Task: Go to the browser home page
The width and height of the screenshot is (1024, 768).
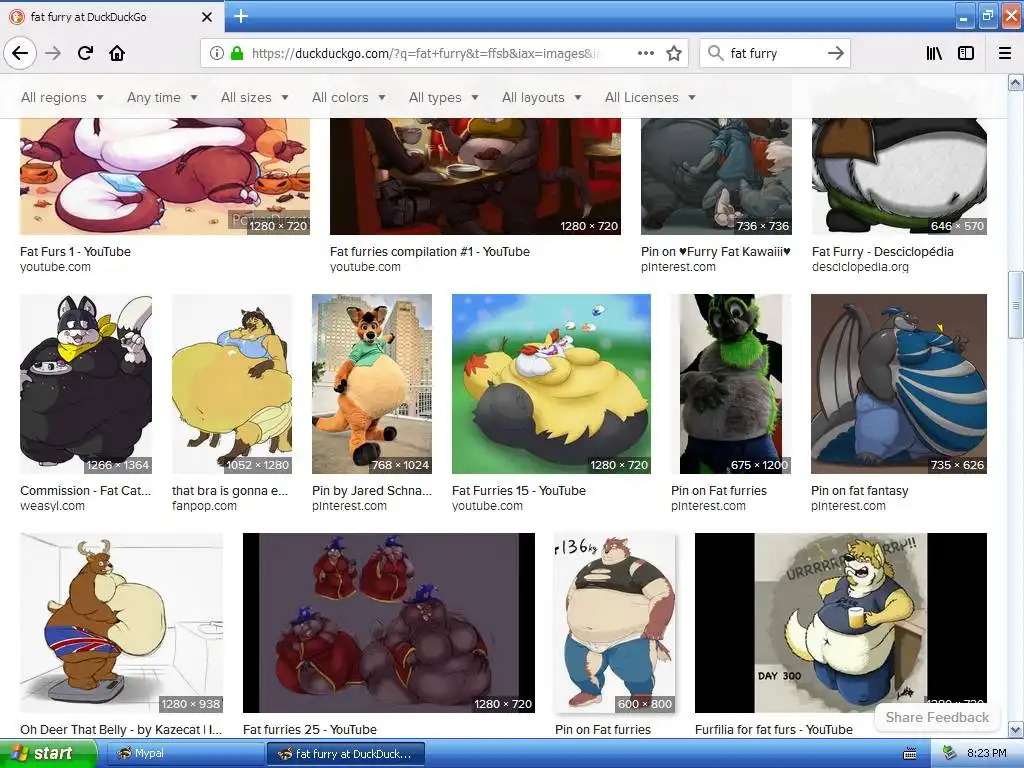Action: coord(117,53)
